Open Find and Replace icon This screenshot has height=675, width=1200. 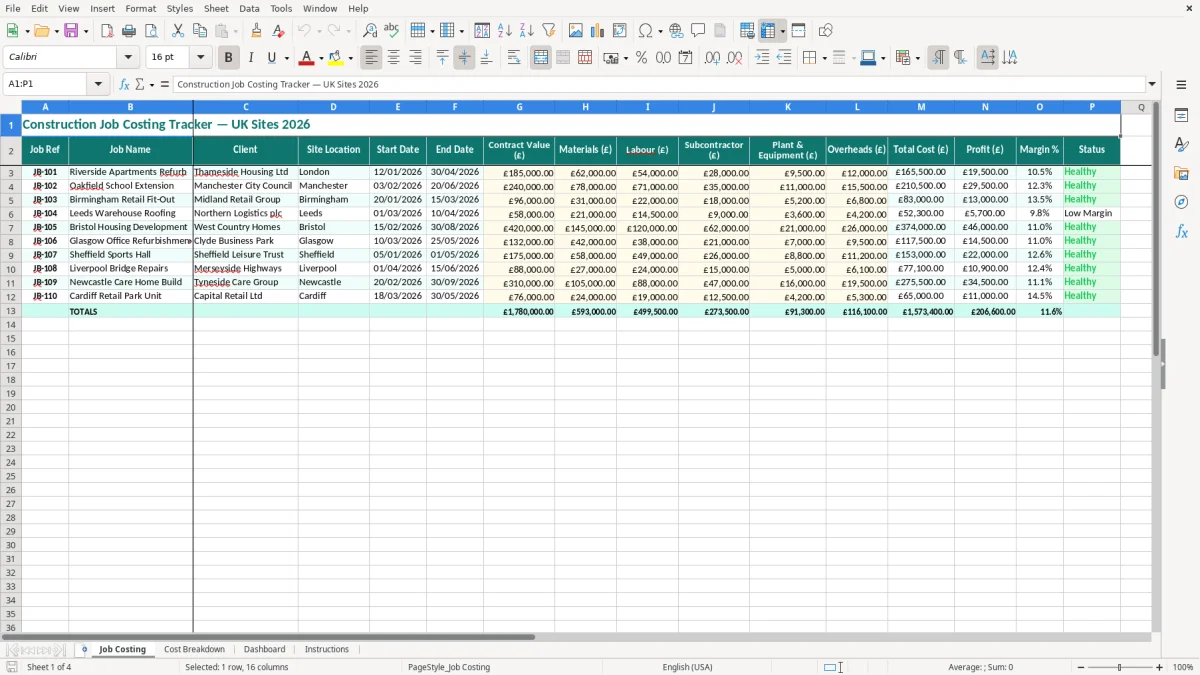pyautogui.click(x=369, y=31)
